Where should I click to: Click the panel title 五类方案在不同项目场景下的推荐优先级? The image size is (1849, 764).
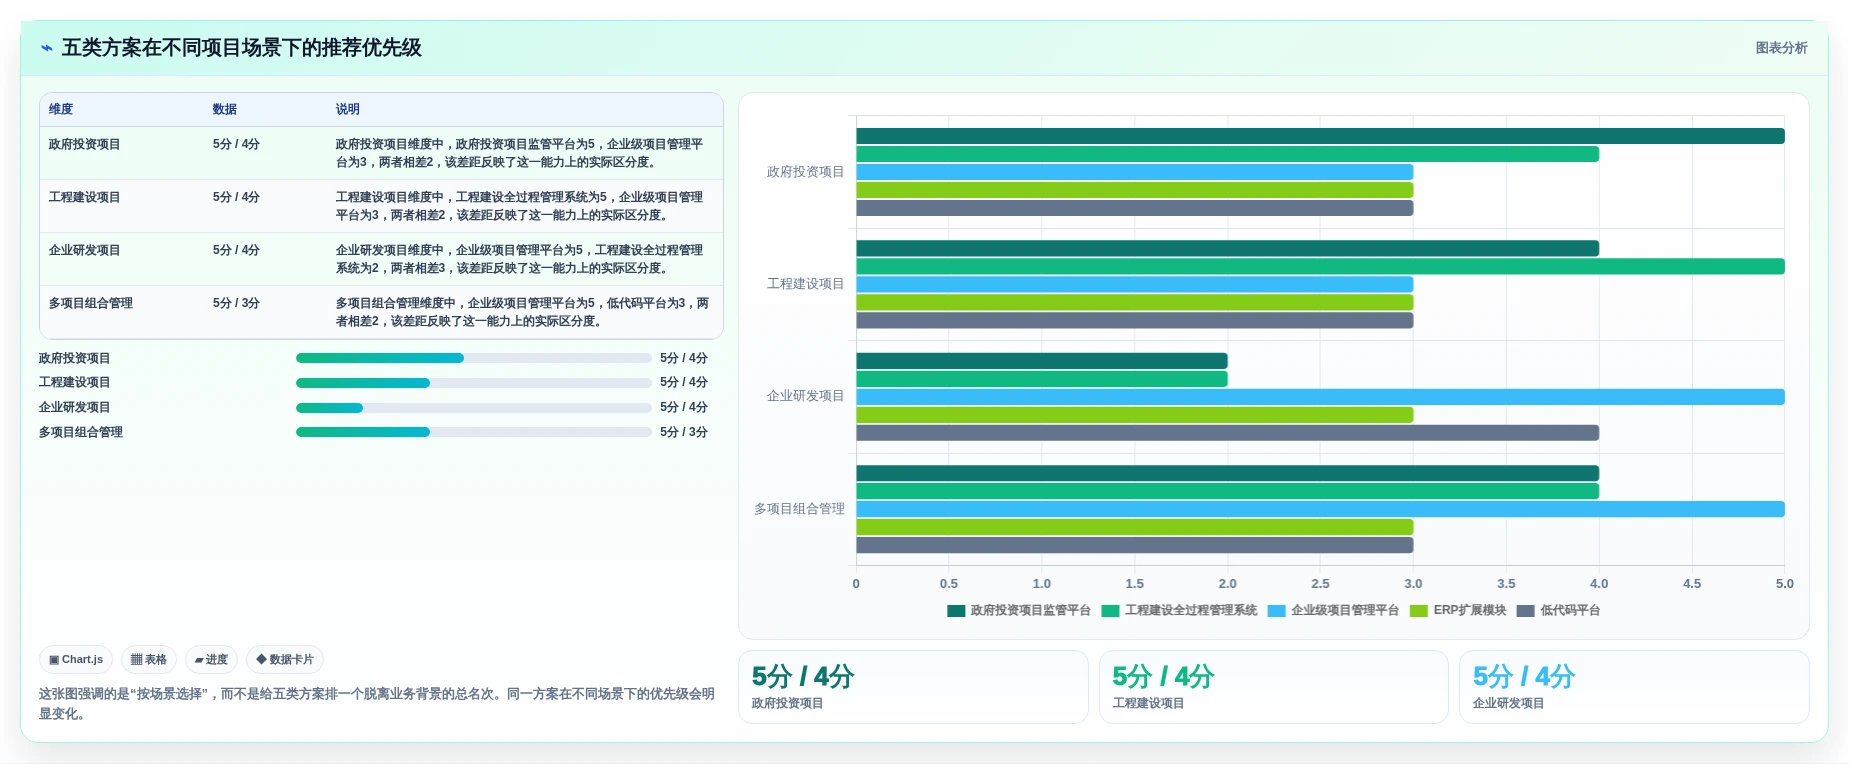tap(242, 48)
